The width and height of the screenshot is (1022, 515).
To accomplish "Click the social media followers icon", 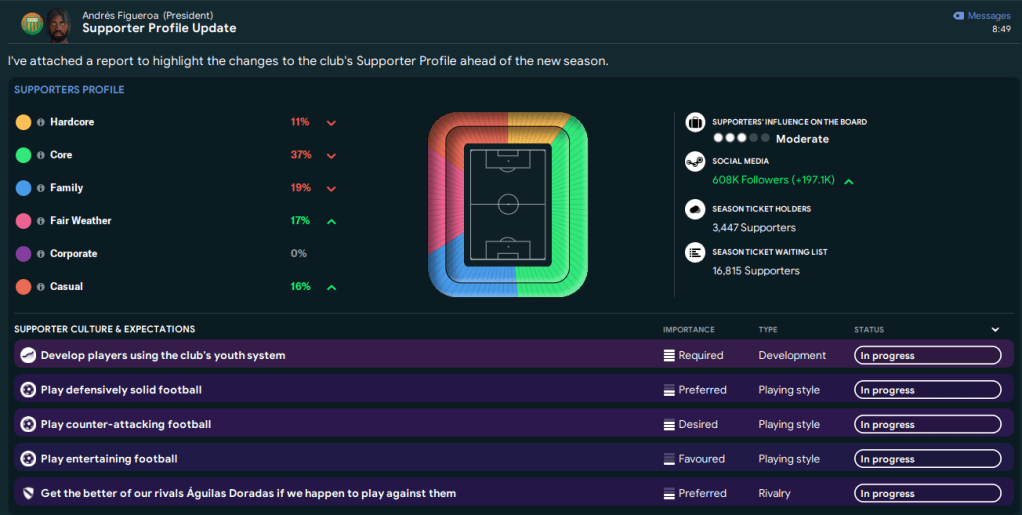I will pyautogui.click(x=695, y=162).
